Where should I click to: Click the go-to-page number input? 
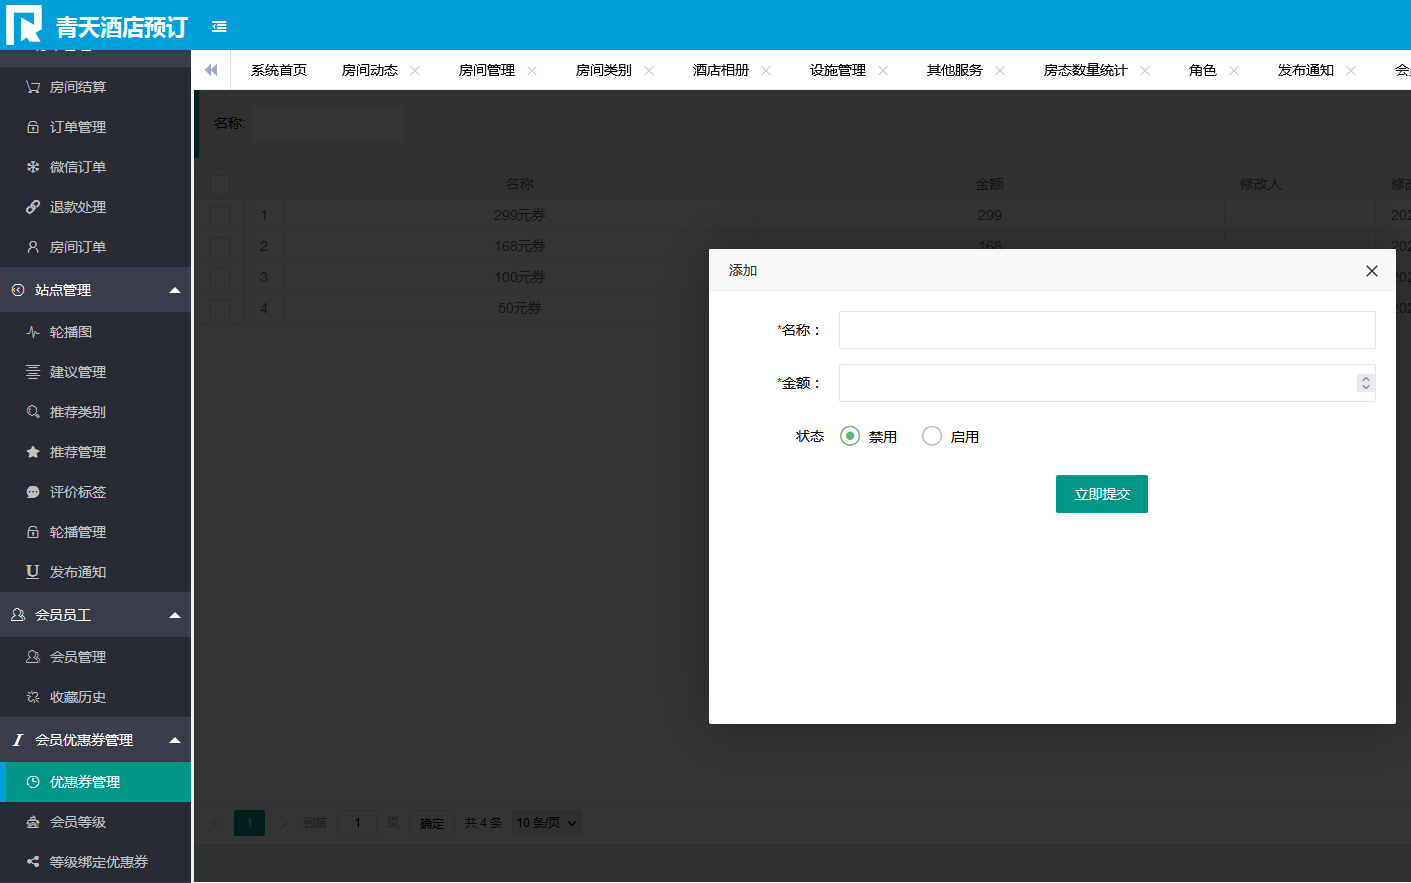(357, 823)
